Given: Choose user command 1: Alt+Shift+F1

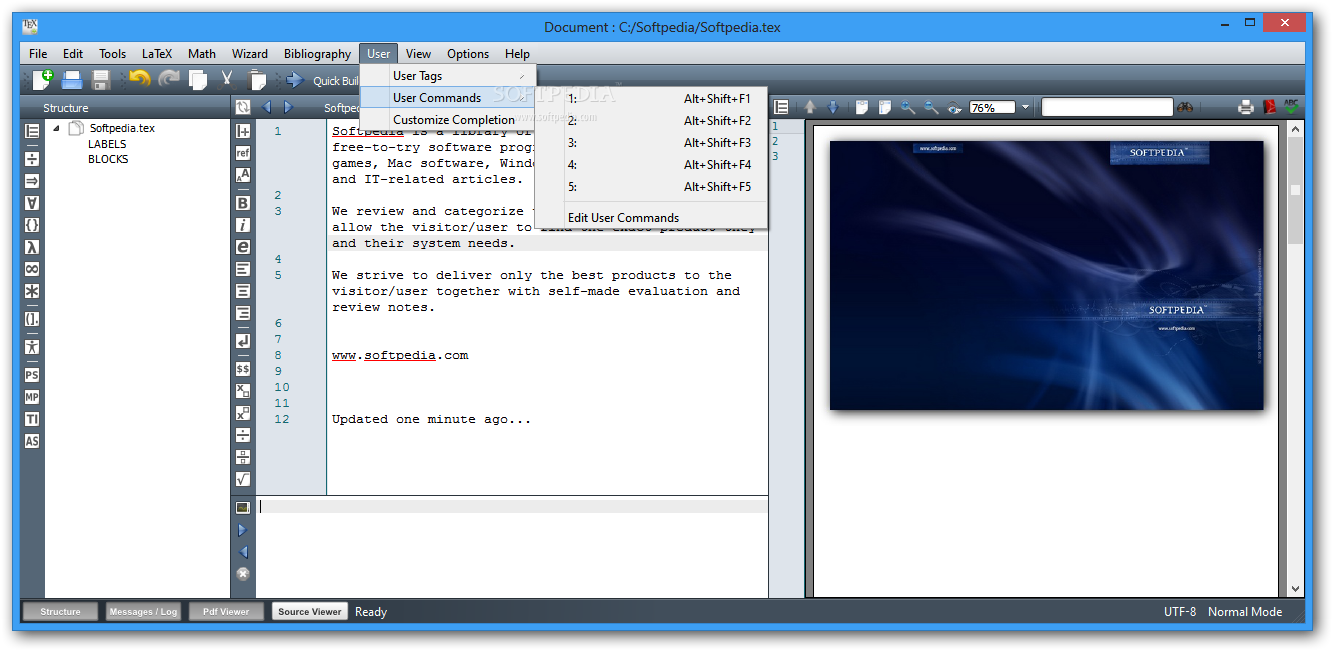Looking at the screenshot, I should coord(651,99).
